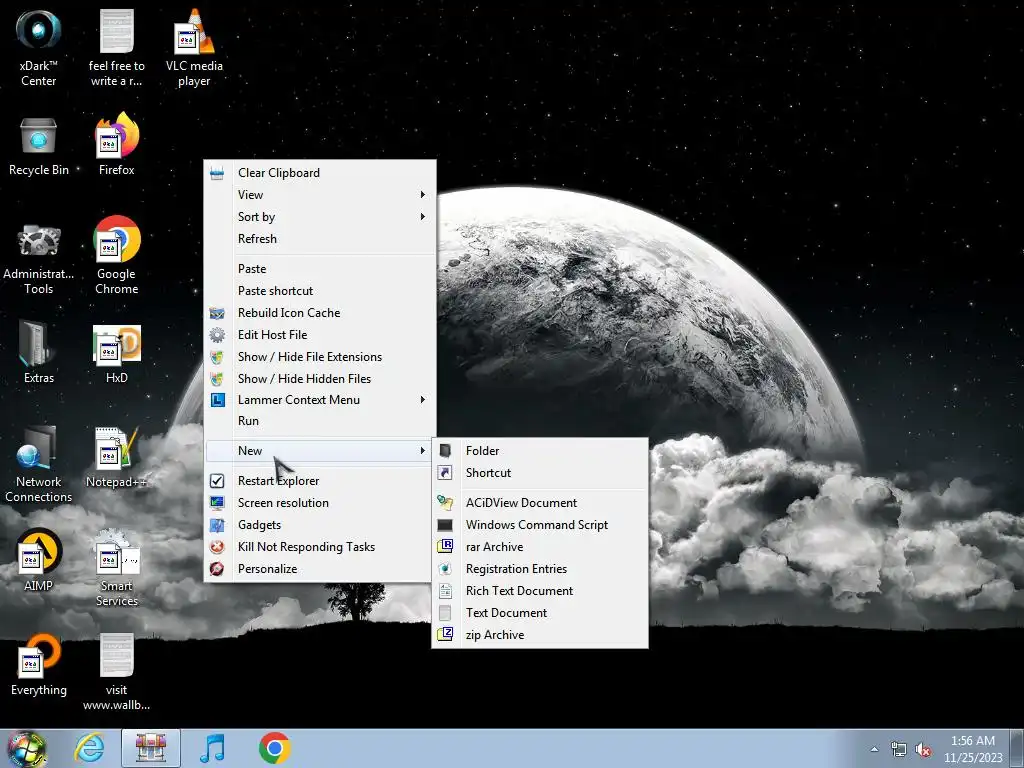
Task: Create a new rar Archive
Action: 540,547
